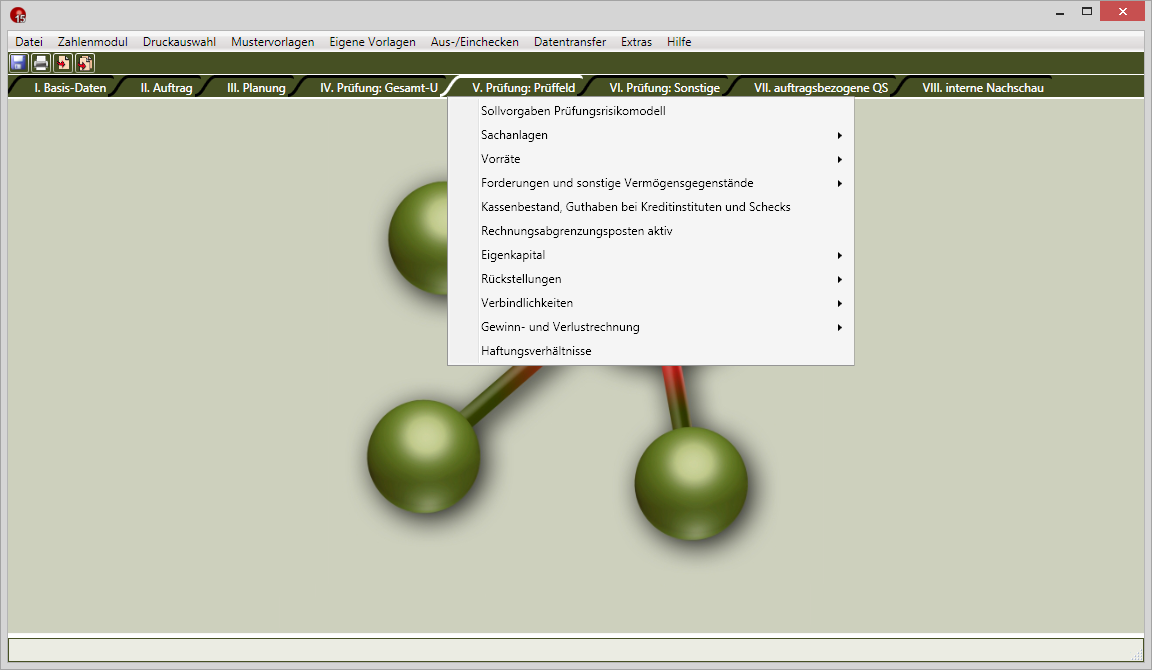The image size is (1152, 670).
Task: Open the IV. Prüfung: Gesamt-U tab
Action: (x=378, y=88)
